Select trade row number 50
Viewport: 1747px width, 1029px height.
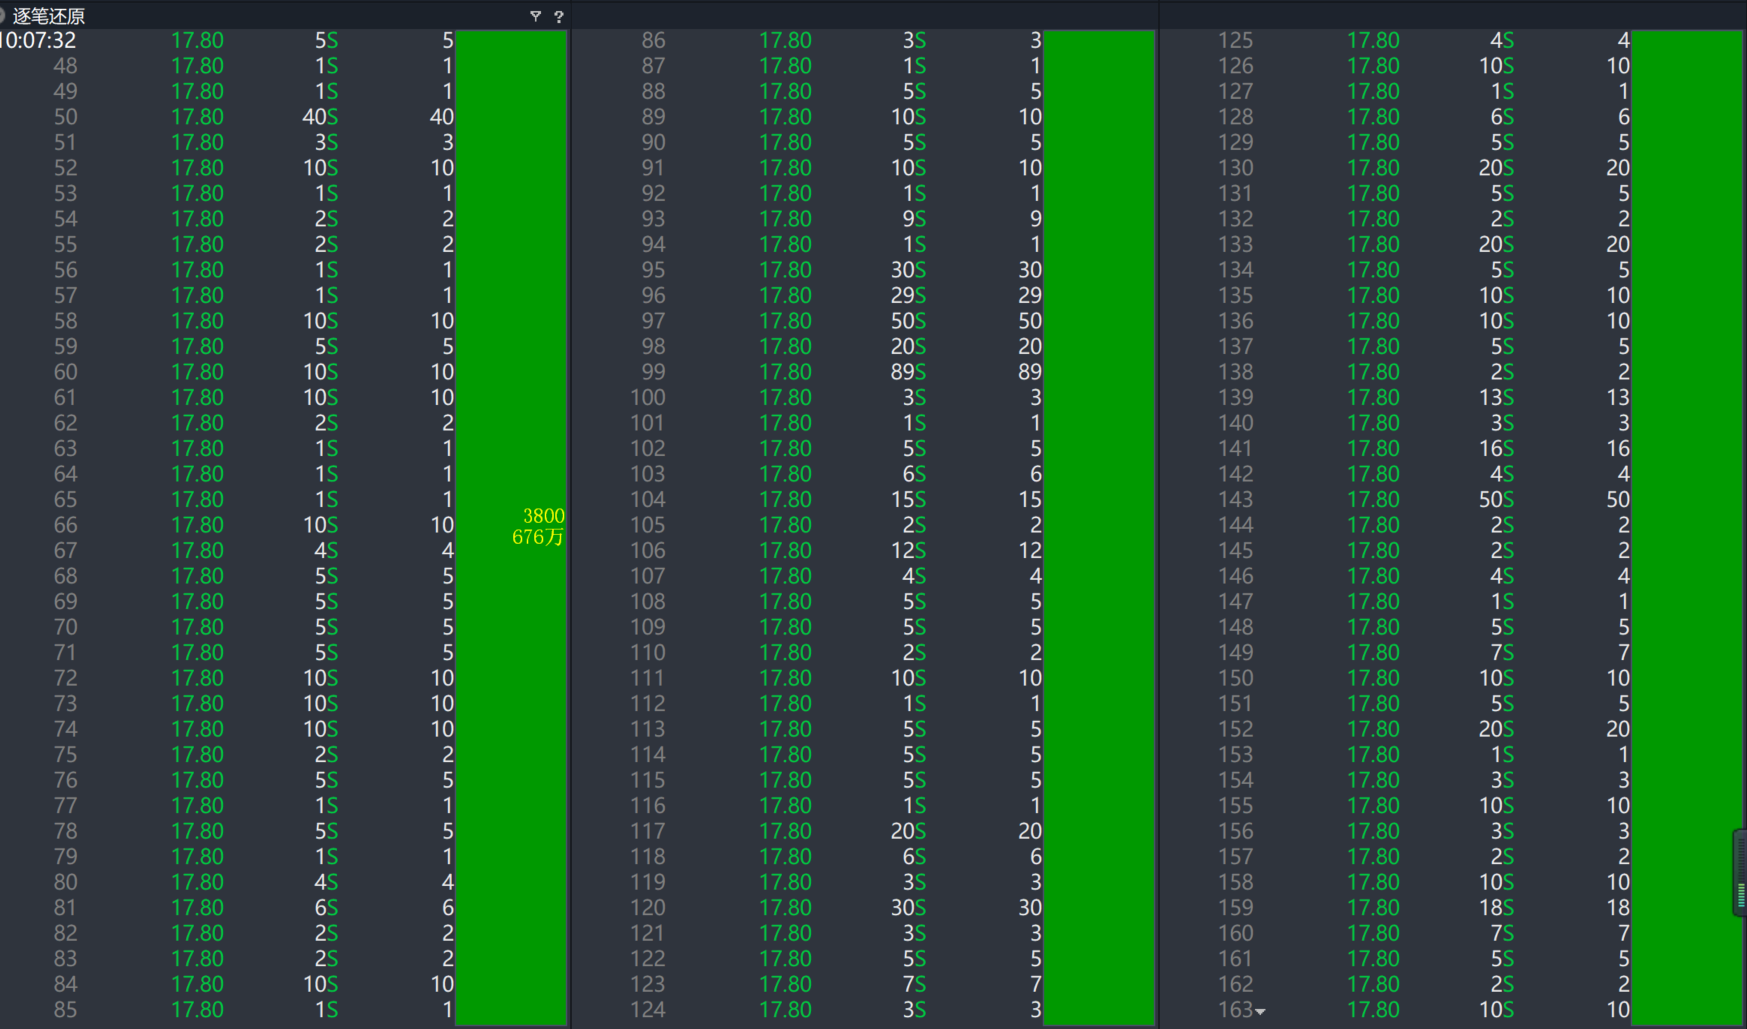(x=65, y=117)
